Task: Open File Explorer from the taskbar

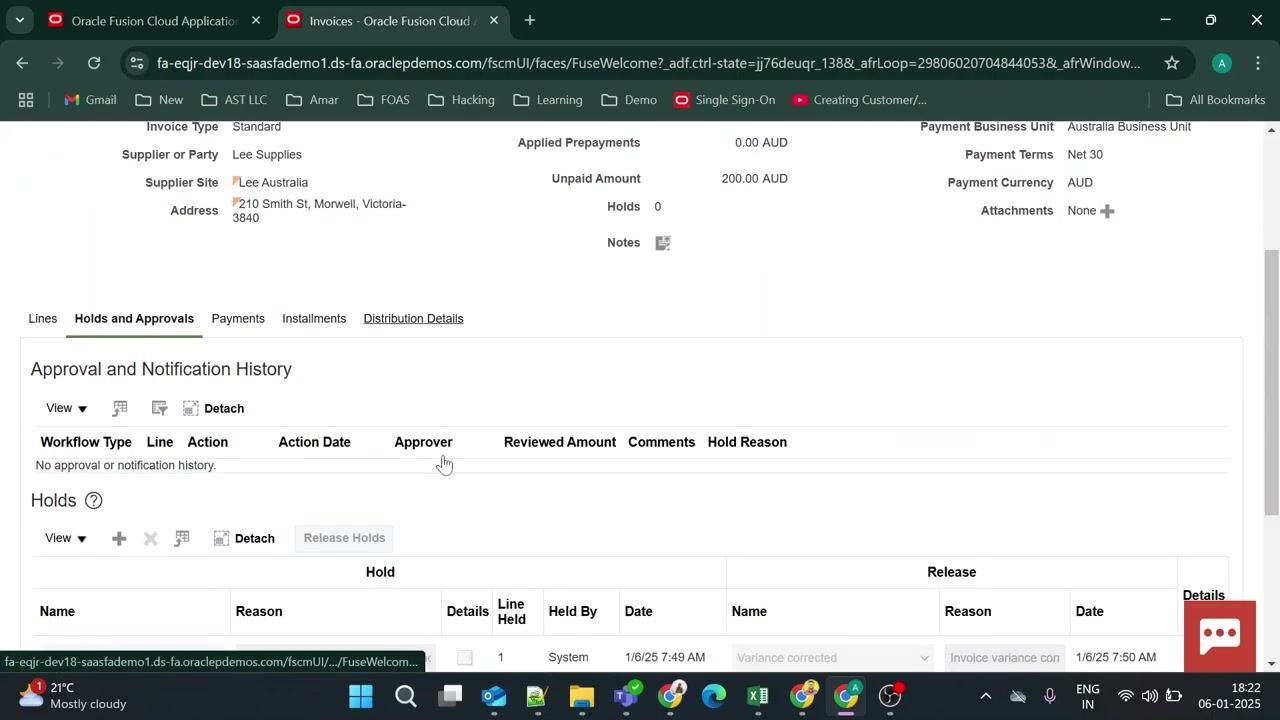Action: click(x=581, y=696)
